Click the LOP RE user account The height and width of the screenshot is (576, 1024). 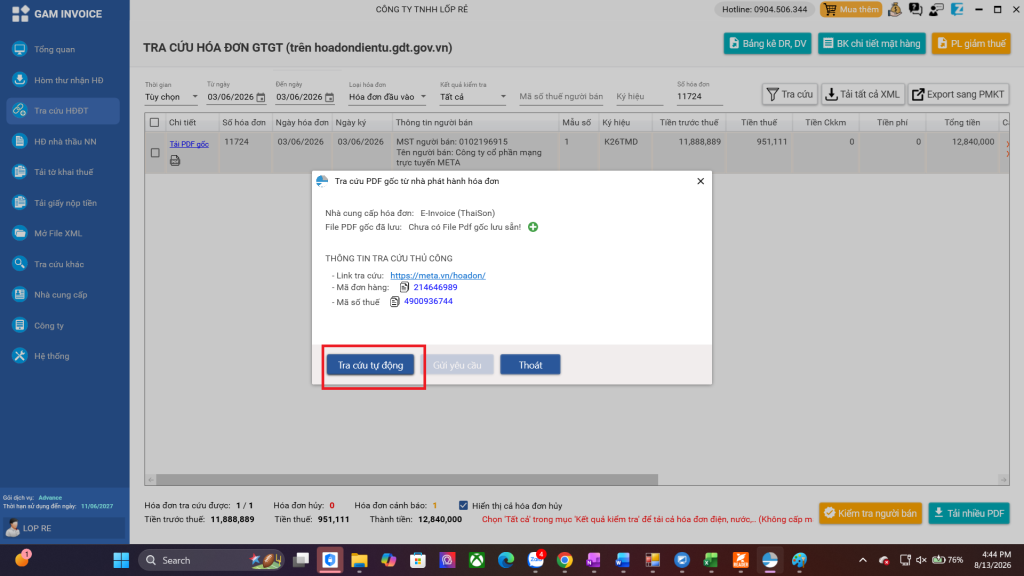[63, 528]
